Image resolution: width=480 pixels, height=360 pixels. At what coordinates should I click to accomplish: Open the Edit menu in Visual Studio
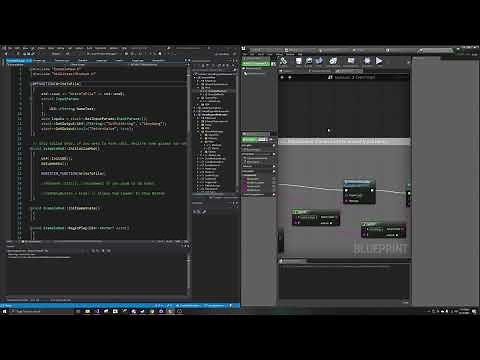tap(17, 48)
